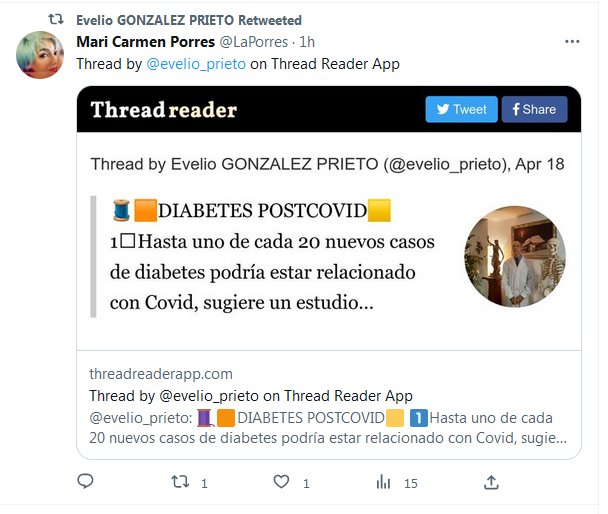Viewport: 608px width, 514px height.
Task: Like the tweet with the heart icon
Action: coord(281,482)
